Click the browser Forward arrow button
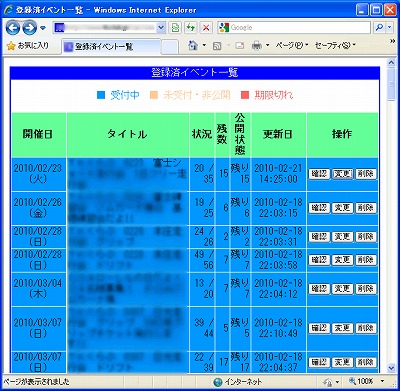This screenshot has height=391, width=400. tap(29, 28)
